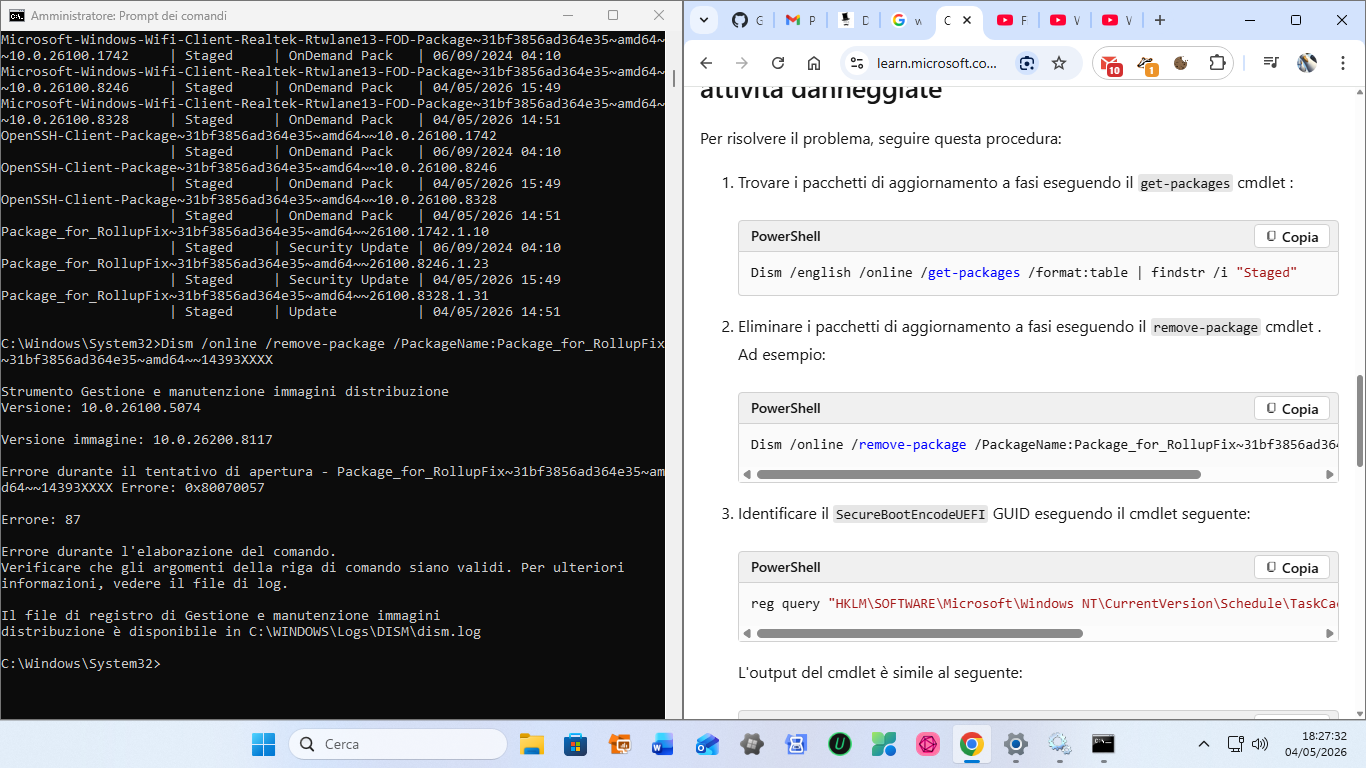Click the Cerca taskbar search box
1366x768 pixels.
398,744
